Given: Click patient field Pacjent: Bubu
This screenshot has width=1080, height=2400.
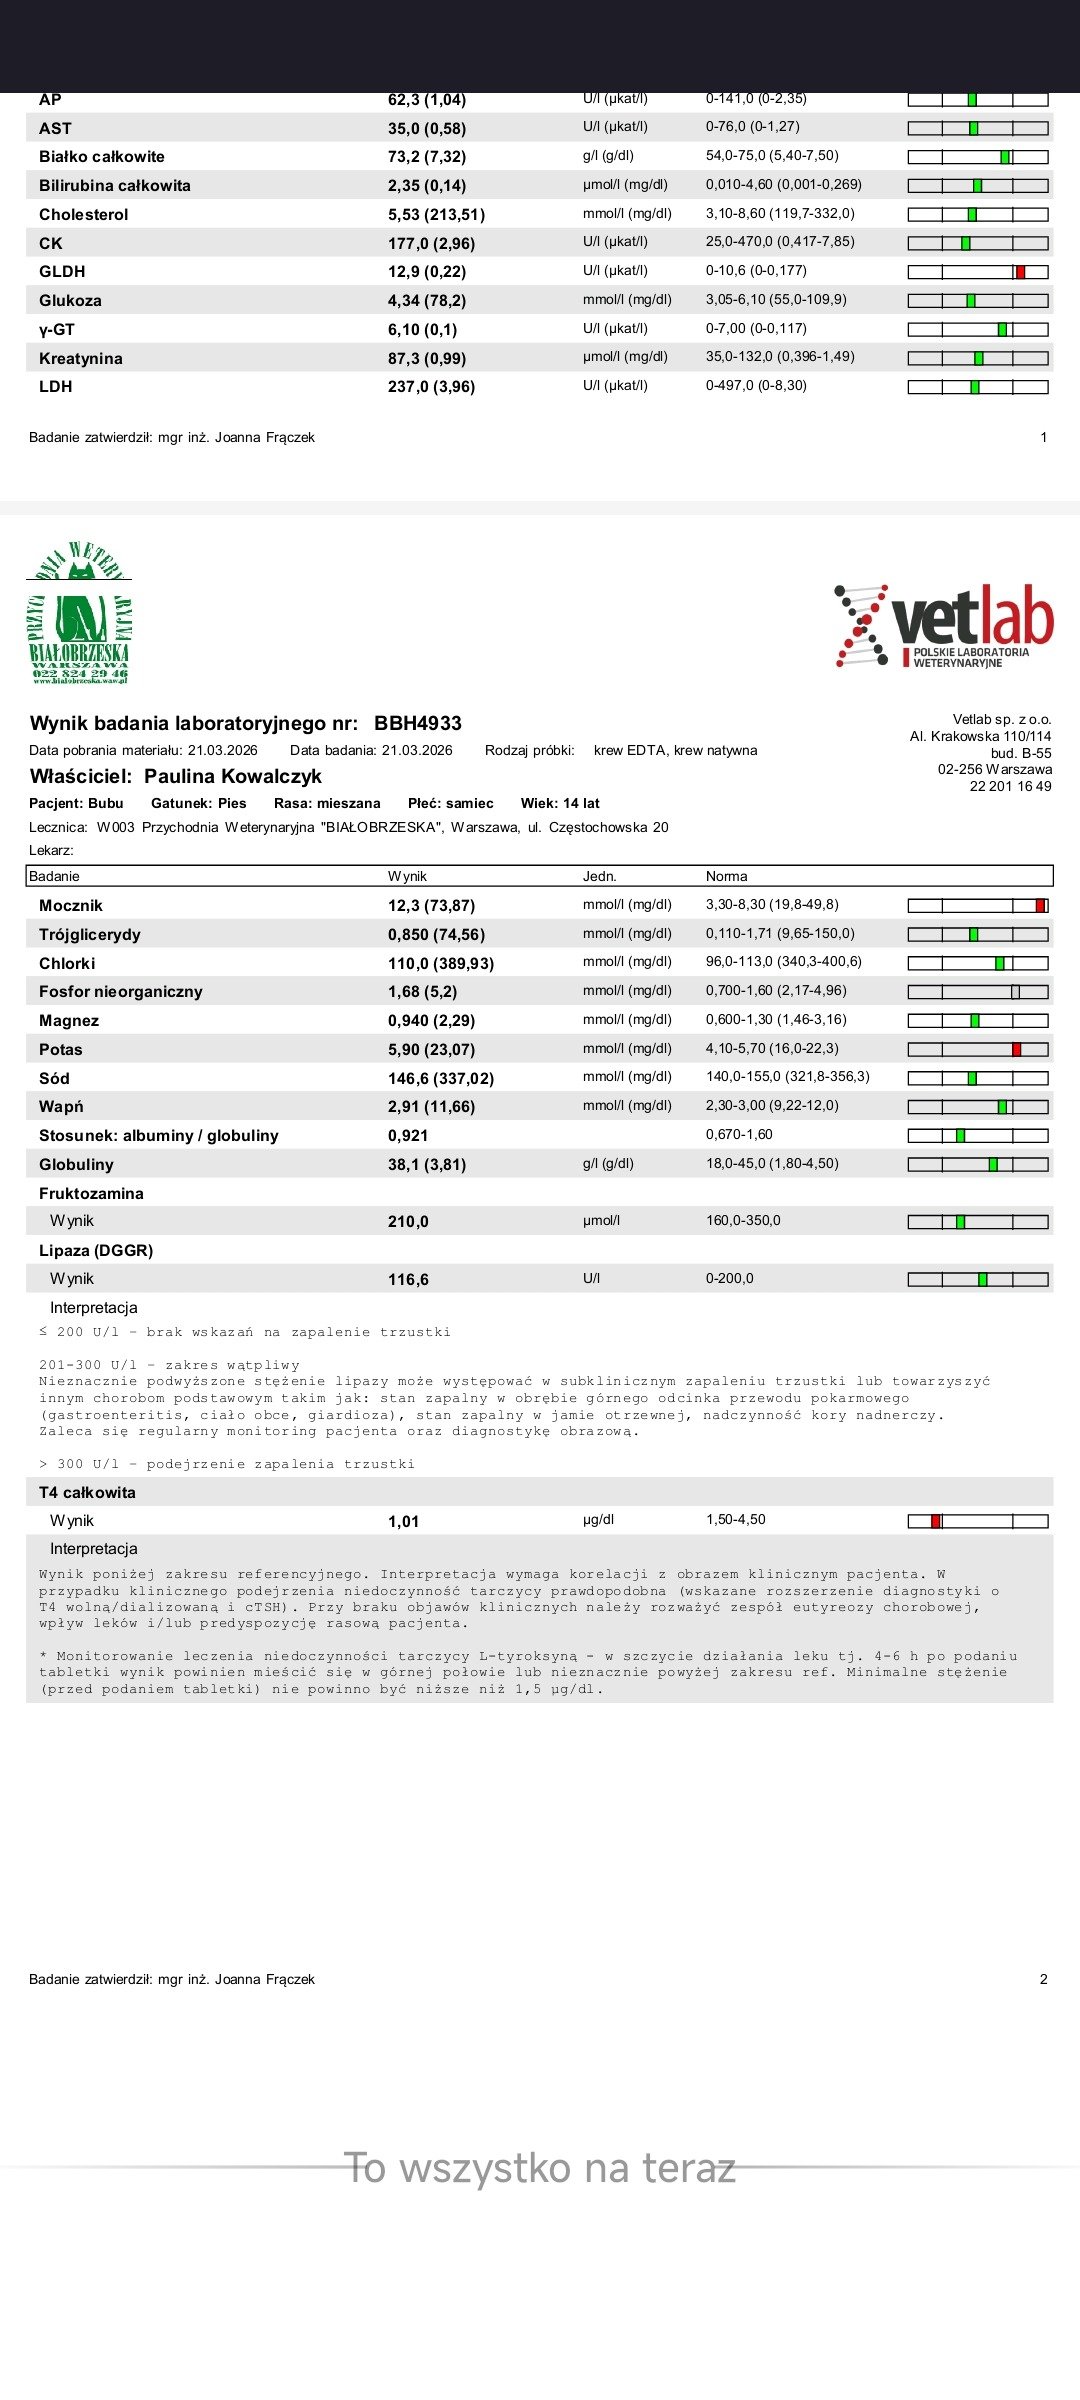Looking at the screenshot, I should click(x=76, y=803).
